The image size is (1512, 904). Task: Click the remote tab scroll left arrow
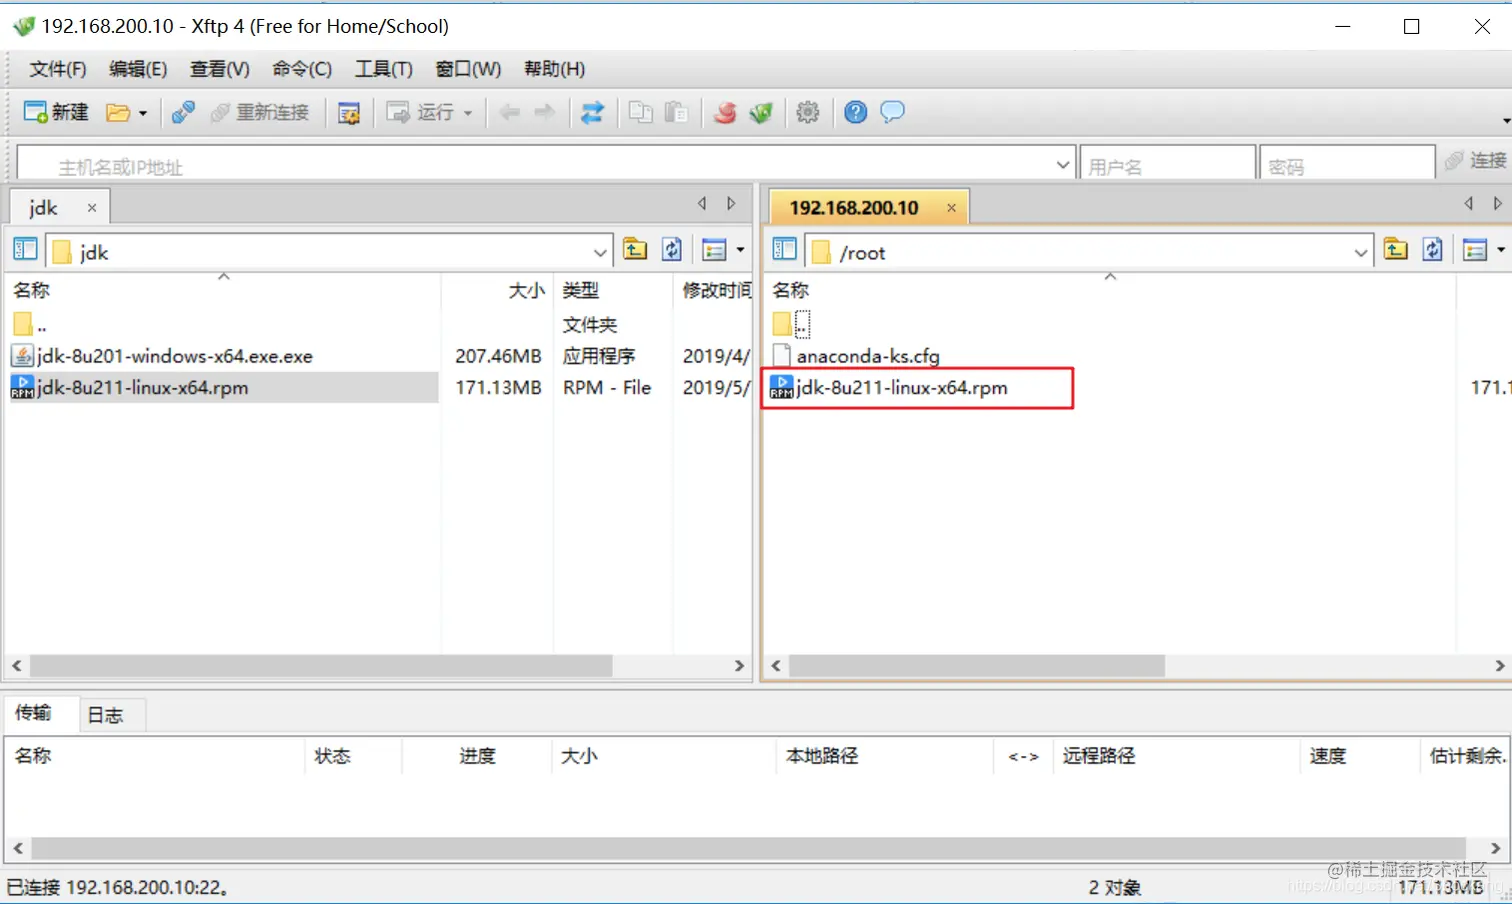click(x=1468, y=204)
